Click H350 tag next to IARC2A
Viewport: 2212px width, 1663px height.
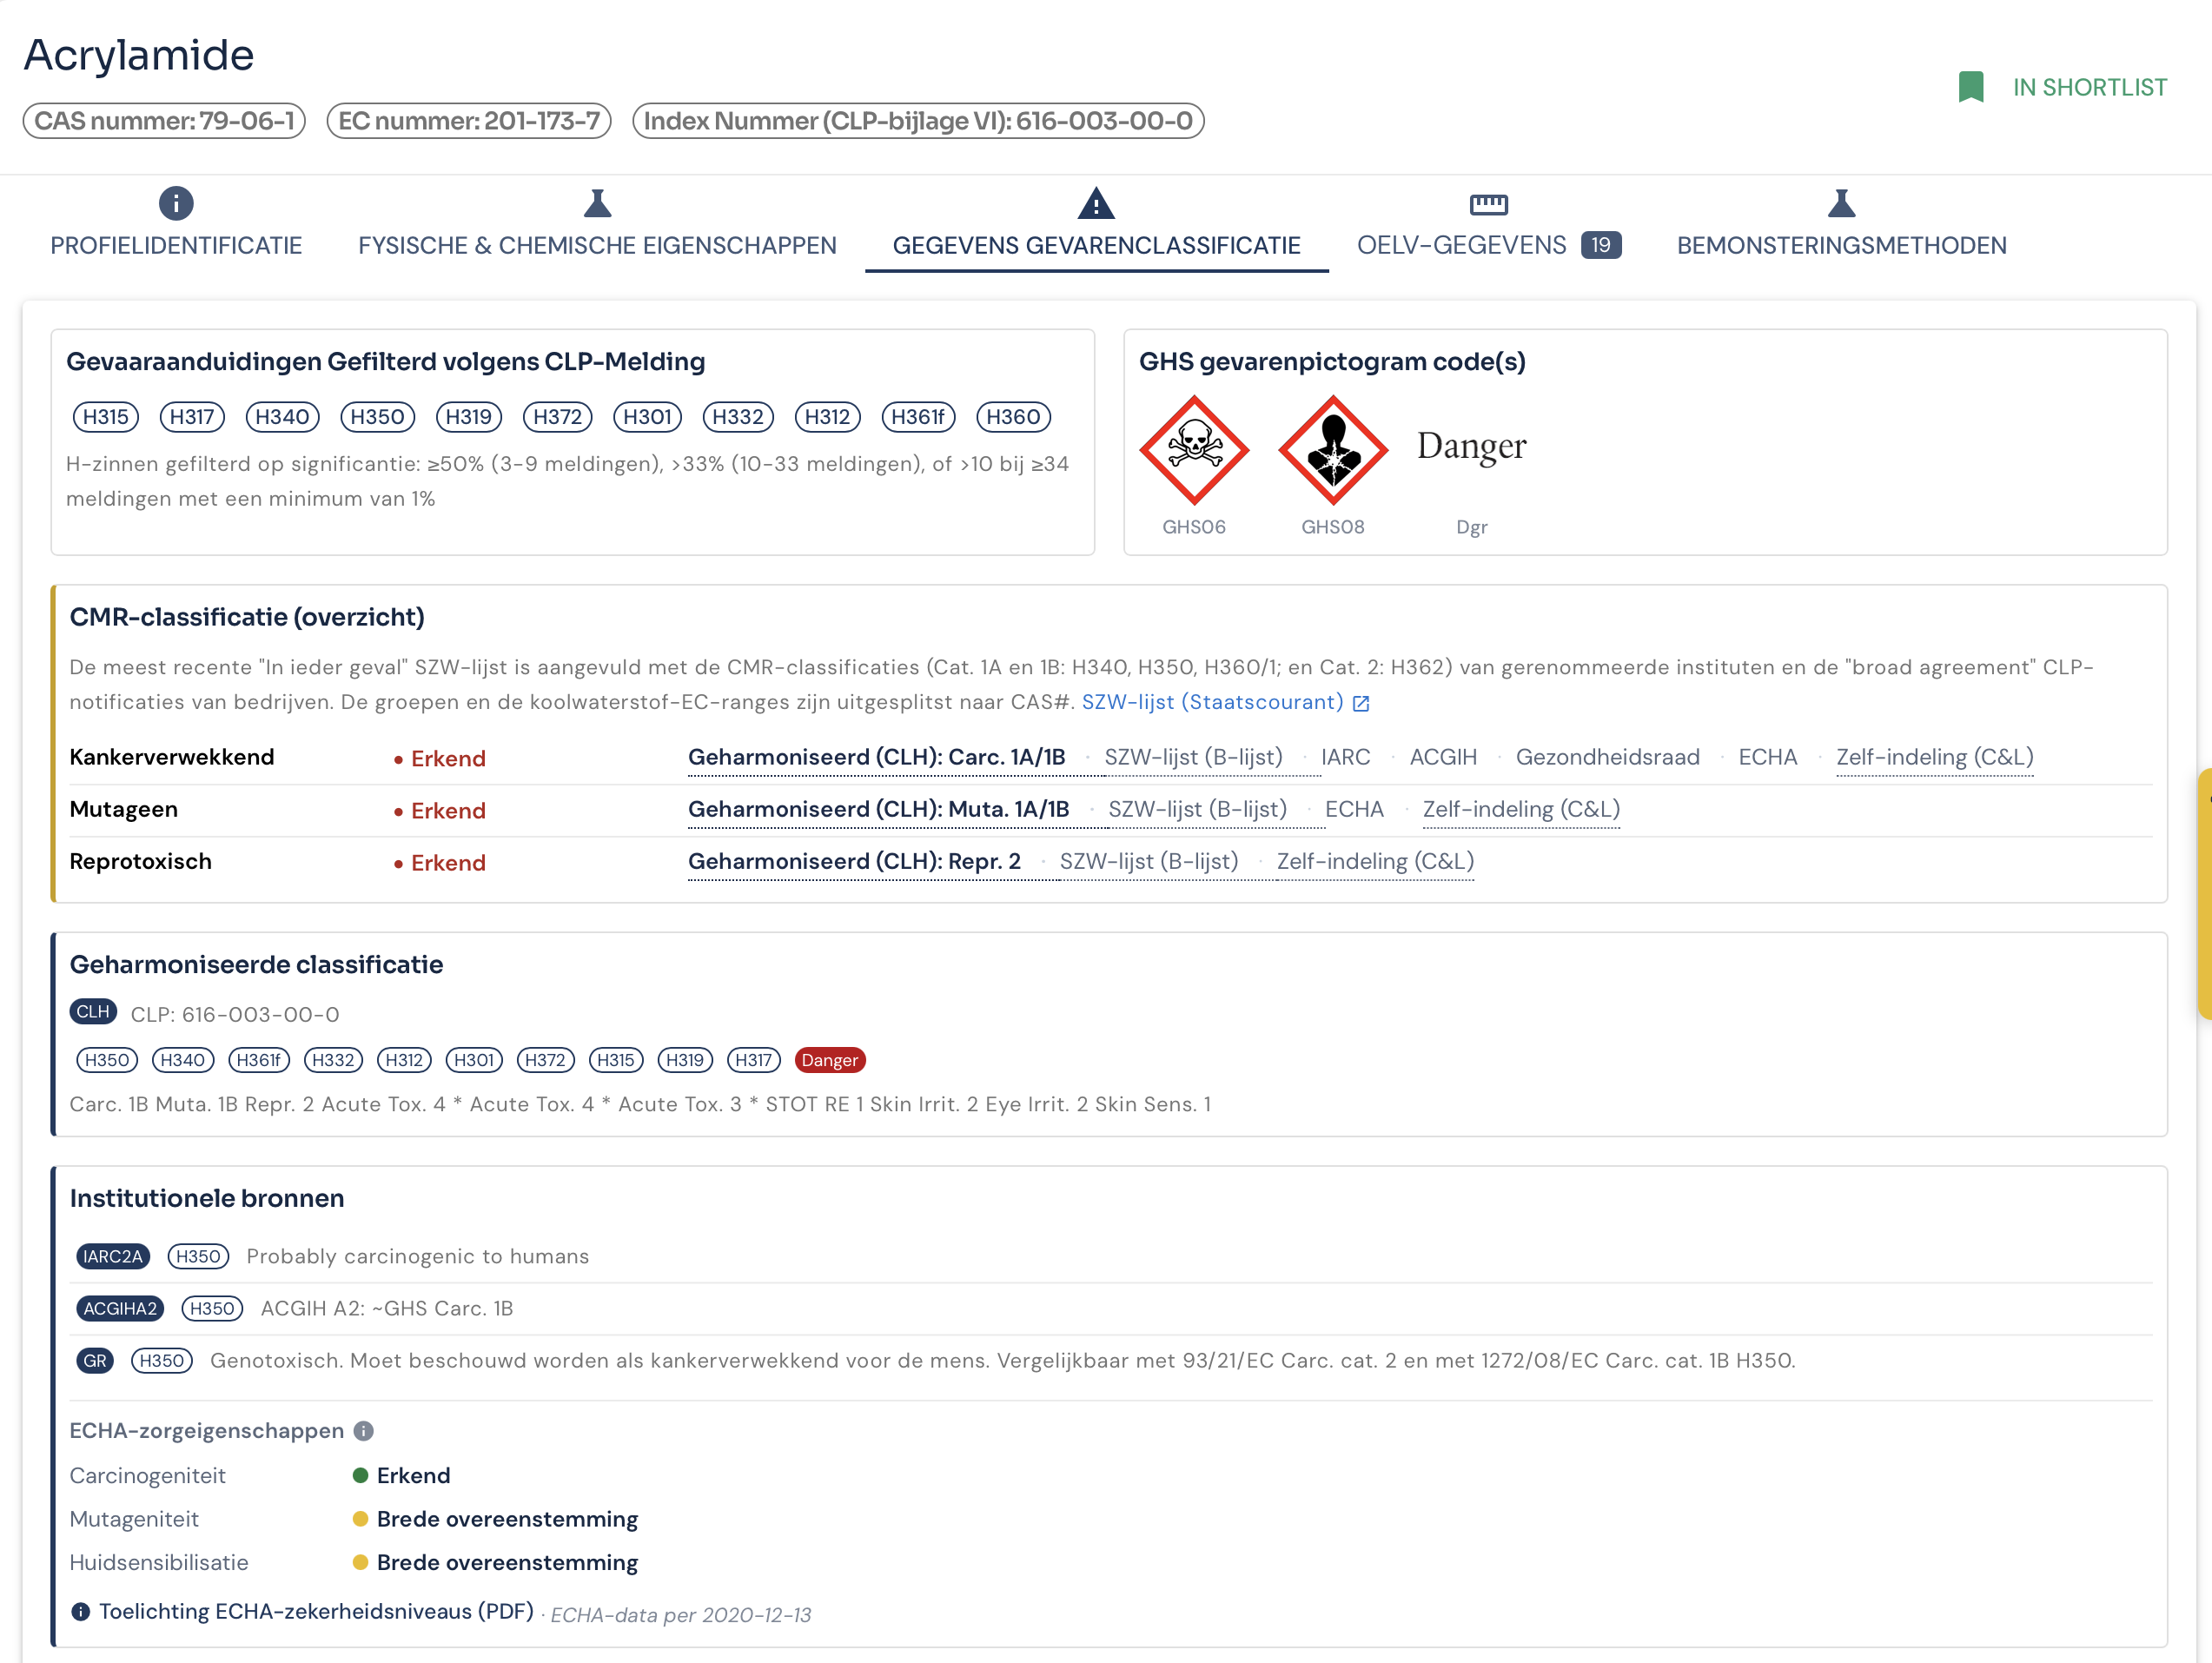[198, 1256]
